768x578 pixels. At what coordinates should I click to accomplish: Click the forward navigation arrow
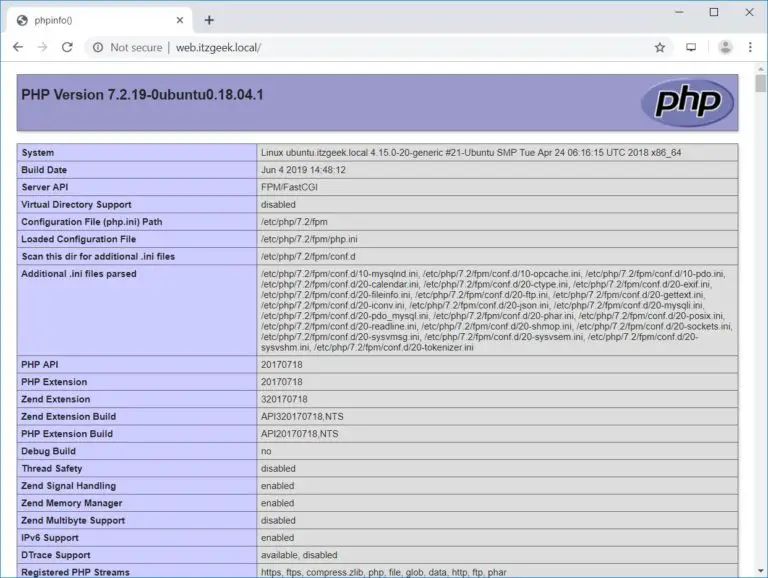pos(42,47)
